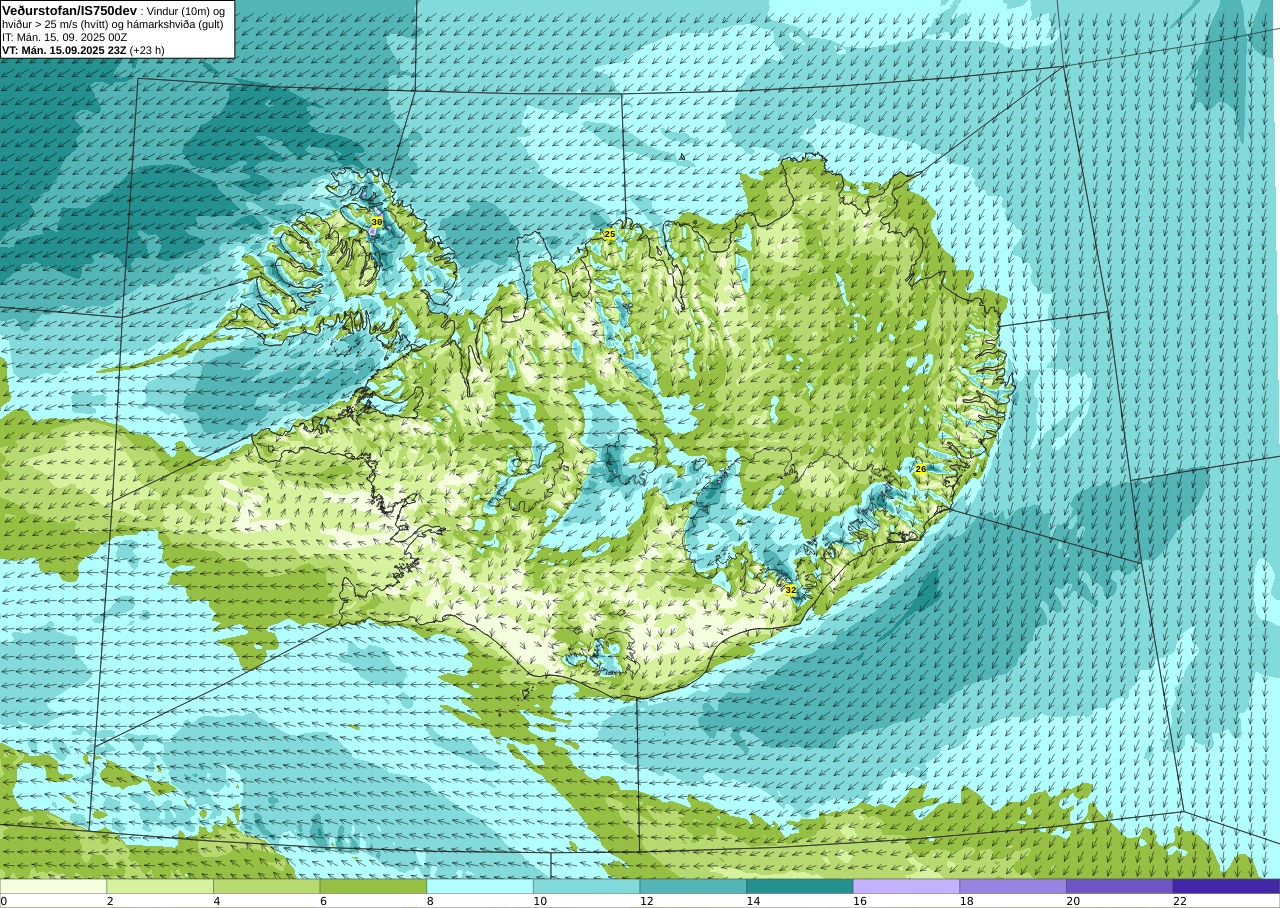This screenshot has width=1280, height=908.
Task: Click the 'hámarkshviða (gult)' description text
Action: coord(175,24)
